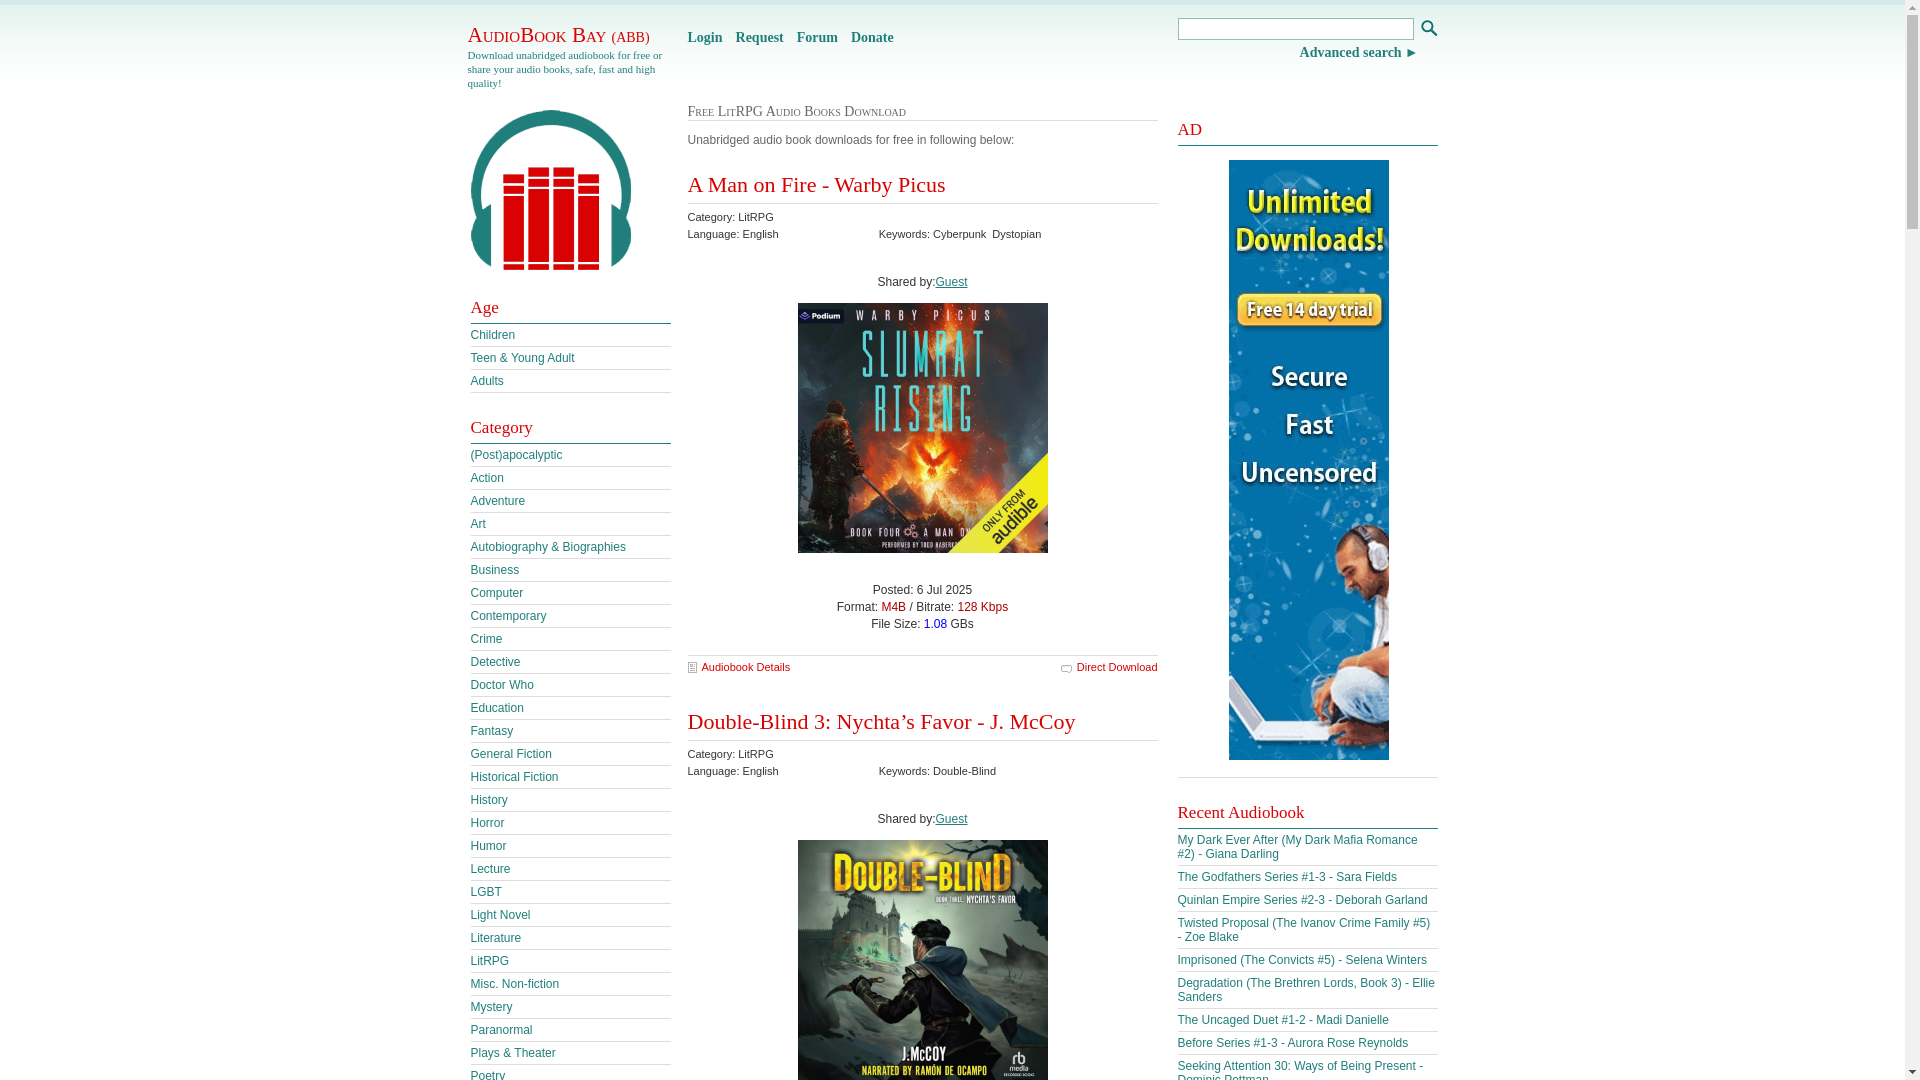Open Humor category

(488, 846)
